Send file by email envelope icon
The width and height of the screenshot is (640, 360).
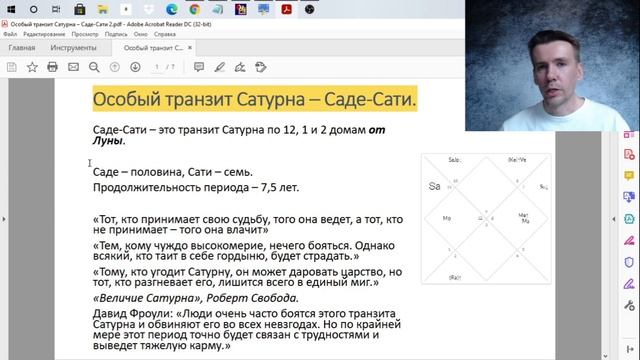[73, 67]
